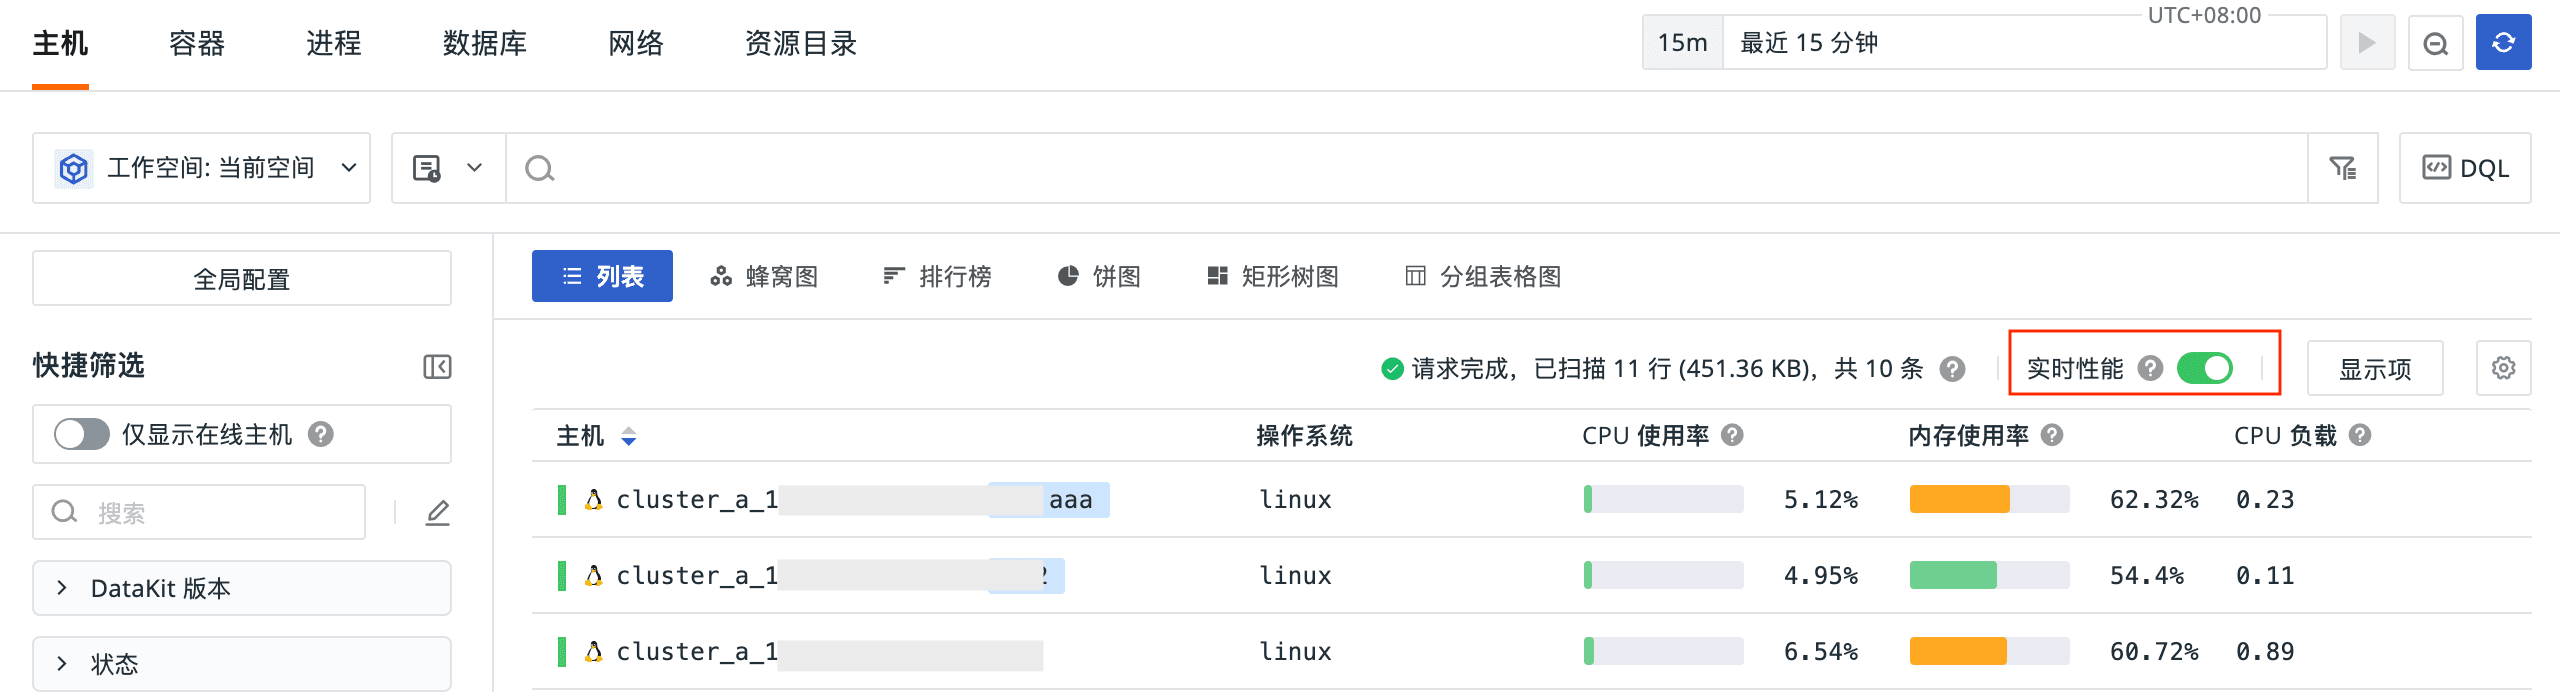
Task: Open the filter icon in search bar
Action: coord(2342,168)
